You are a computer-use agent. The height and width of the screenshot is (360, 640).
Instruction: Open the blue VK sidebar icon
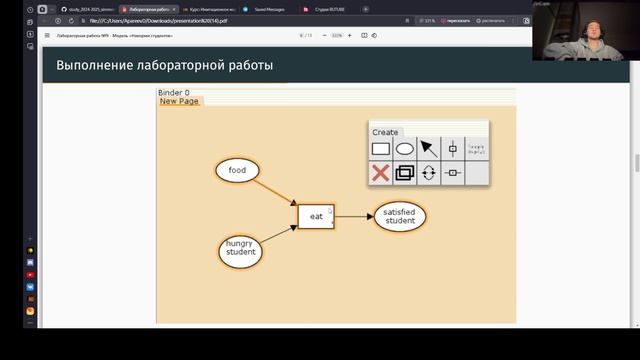(x=30, y=287)
